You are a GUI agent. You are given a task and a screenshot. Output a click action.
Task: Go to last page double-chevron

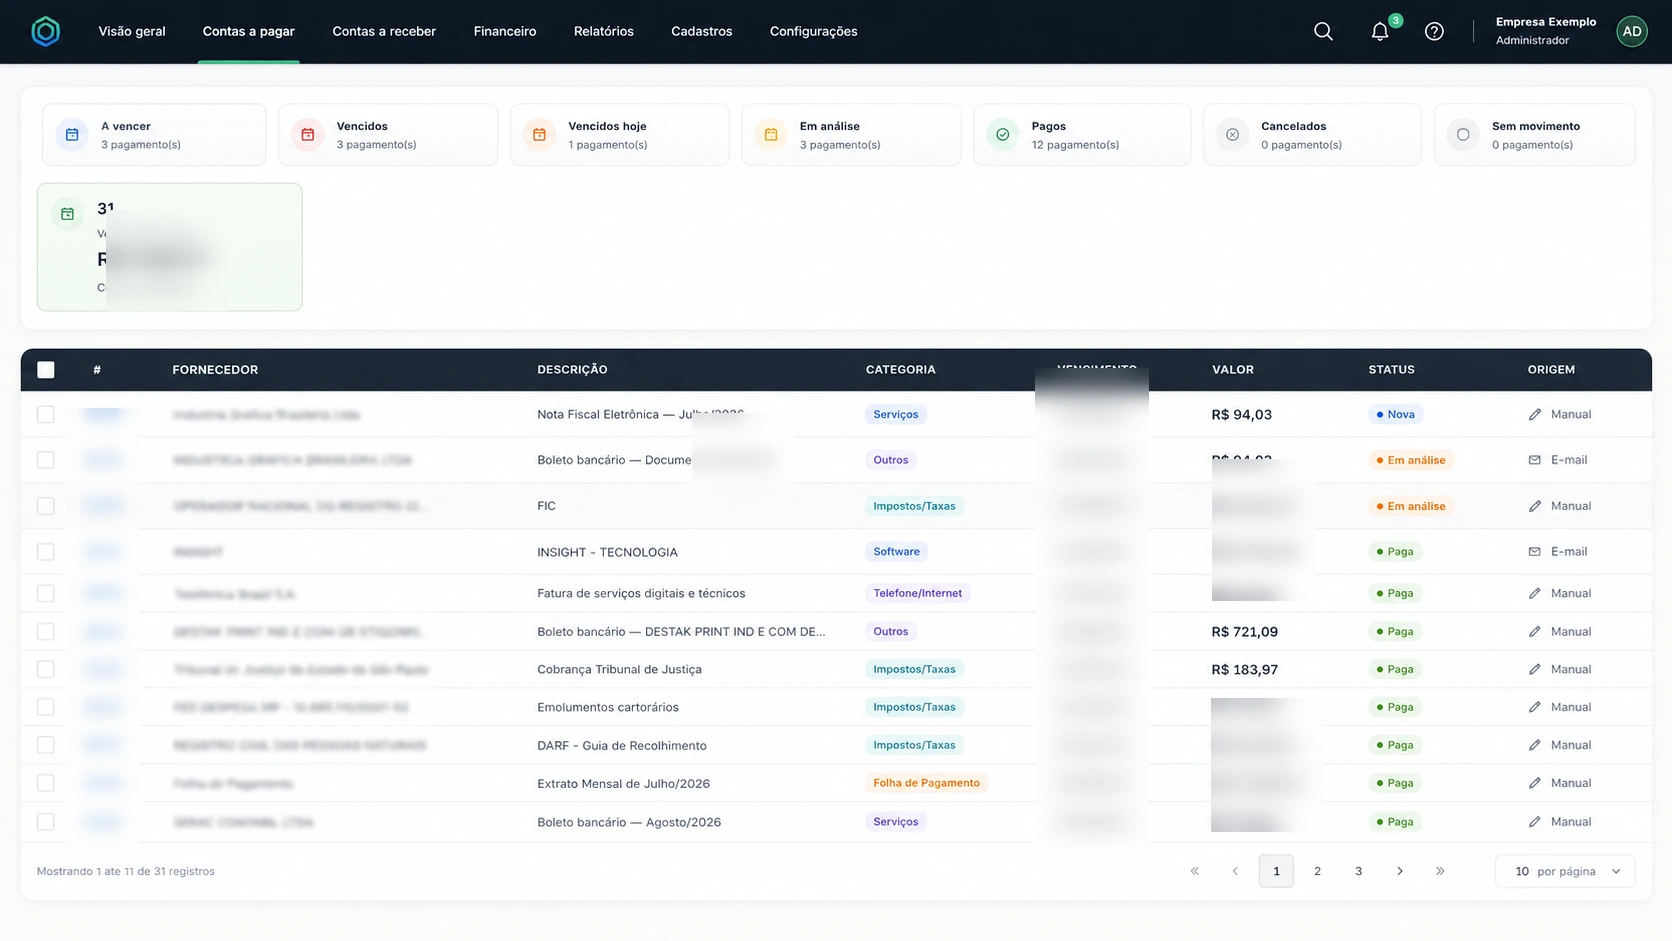(x=1440, y=871)
